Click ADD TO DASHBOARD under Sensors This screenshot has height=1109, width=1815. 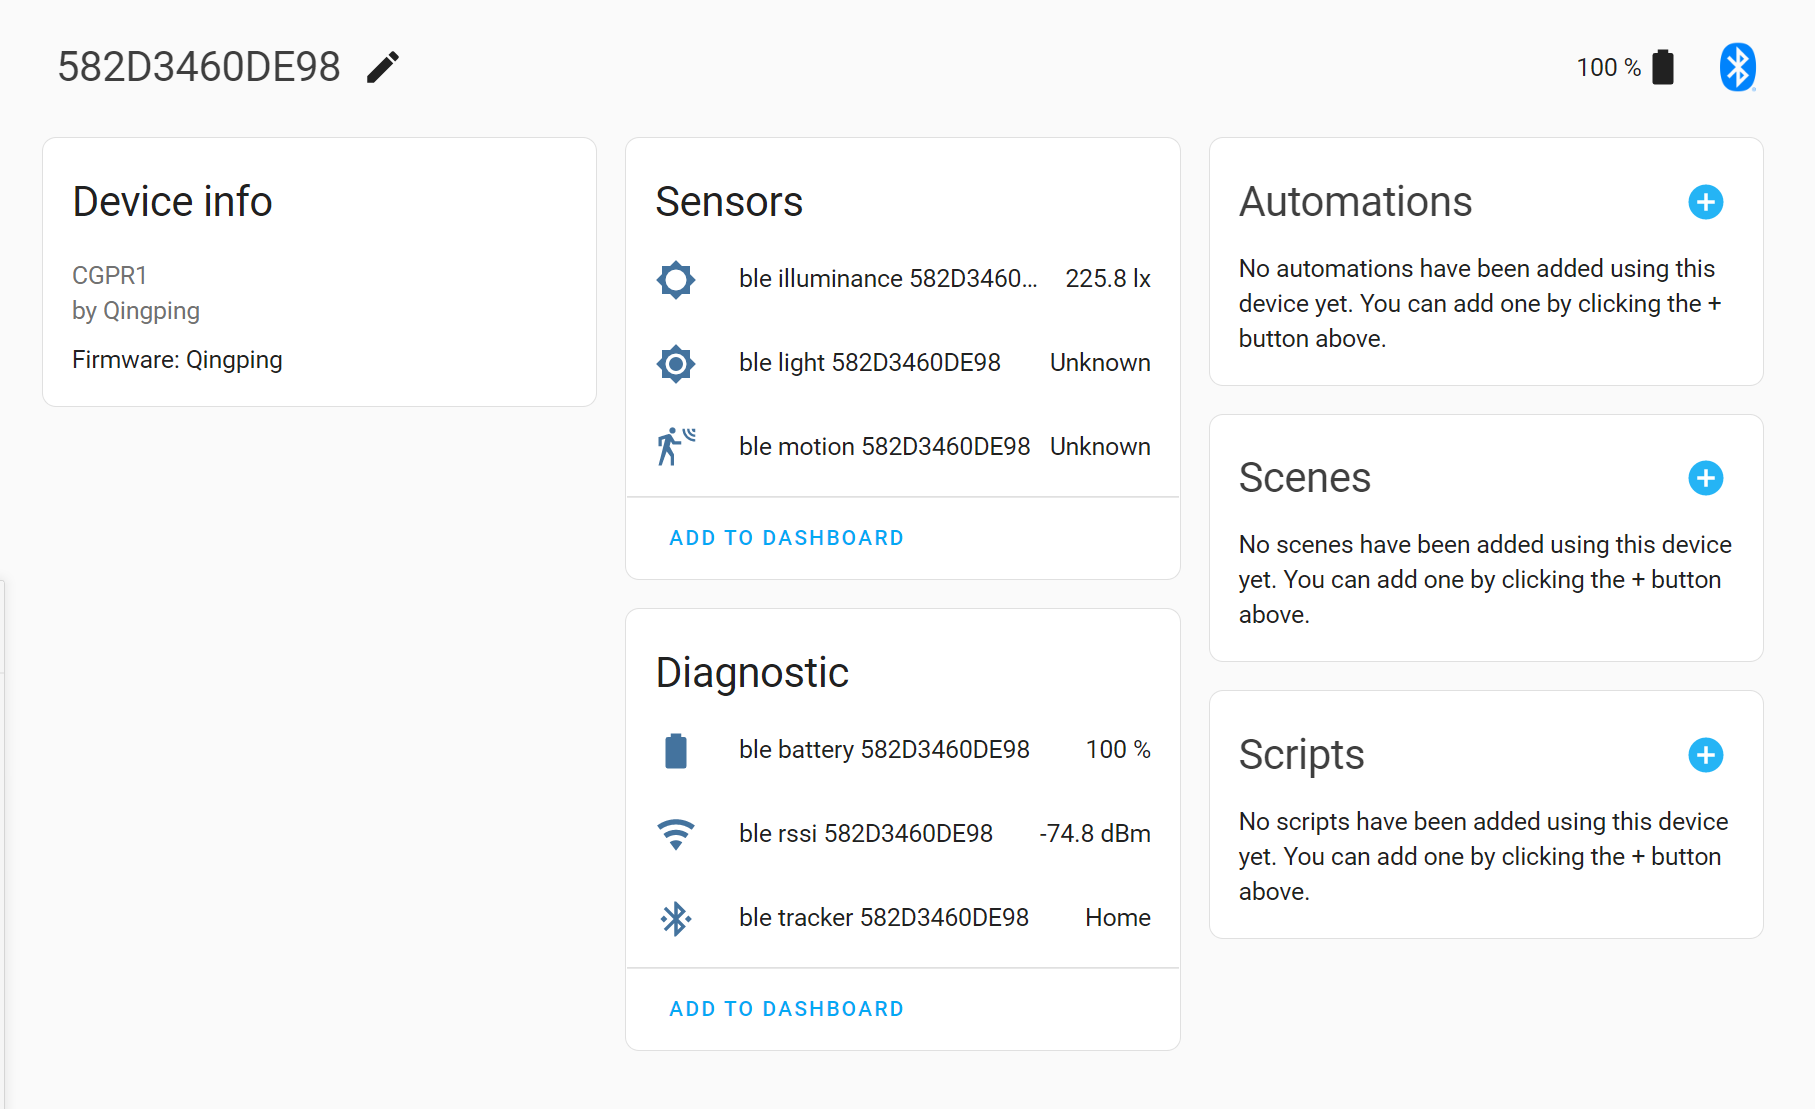click(x=785, y=537)
